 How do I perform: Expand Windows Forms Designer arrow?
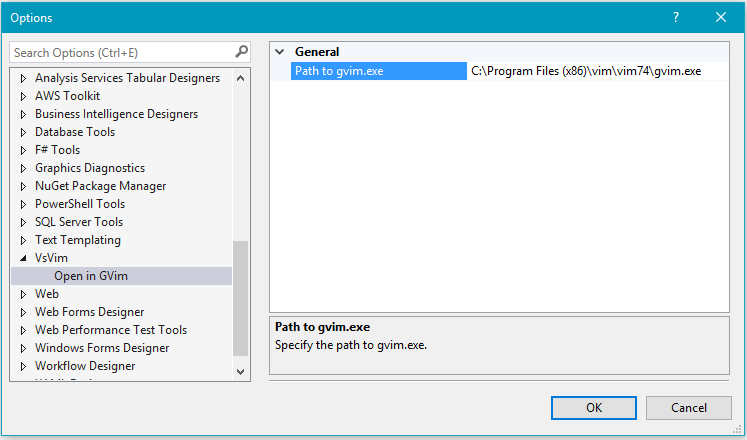23,349
